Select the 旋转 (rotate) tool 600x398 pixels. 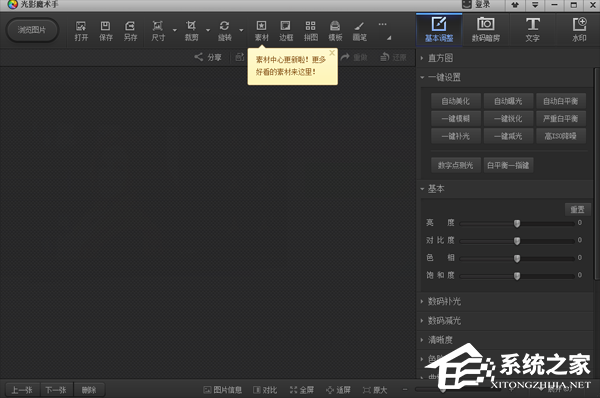tap(225, 31)
